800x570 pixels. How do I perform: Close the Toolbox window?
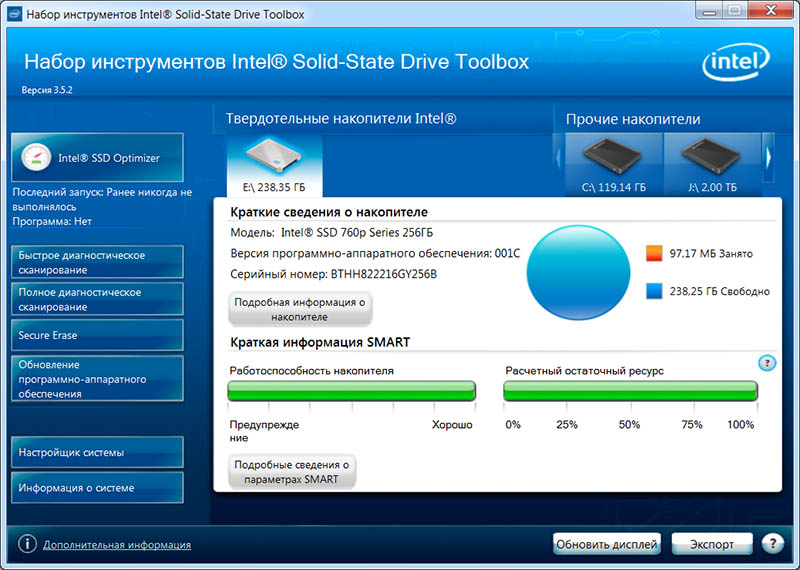pyautogui.click(x=772, y=10)
